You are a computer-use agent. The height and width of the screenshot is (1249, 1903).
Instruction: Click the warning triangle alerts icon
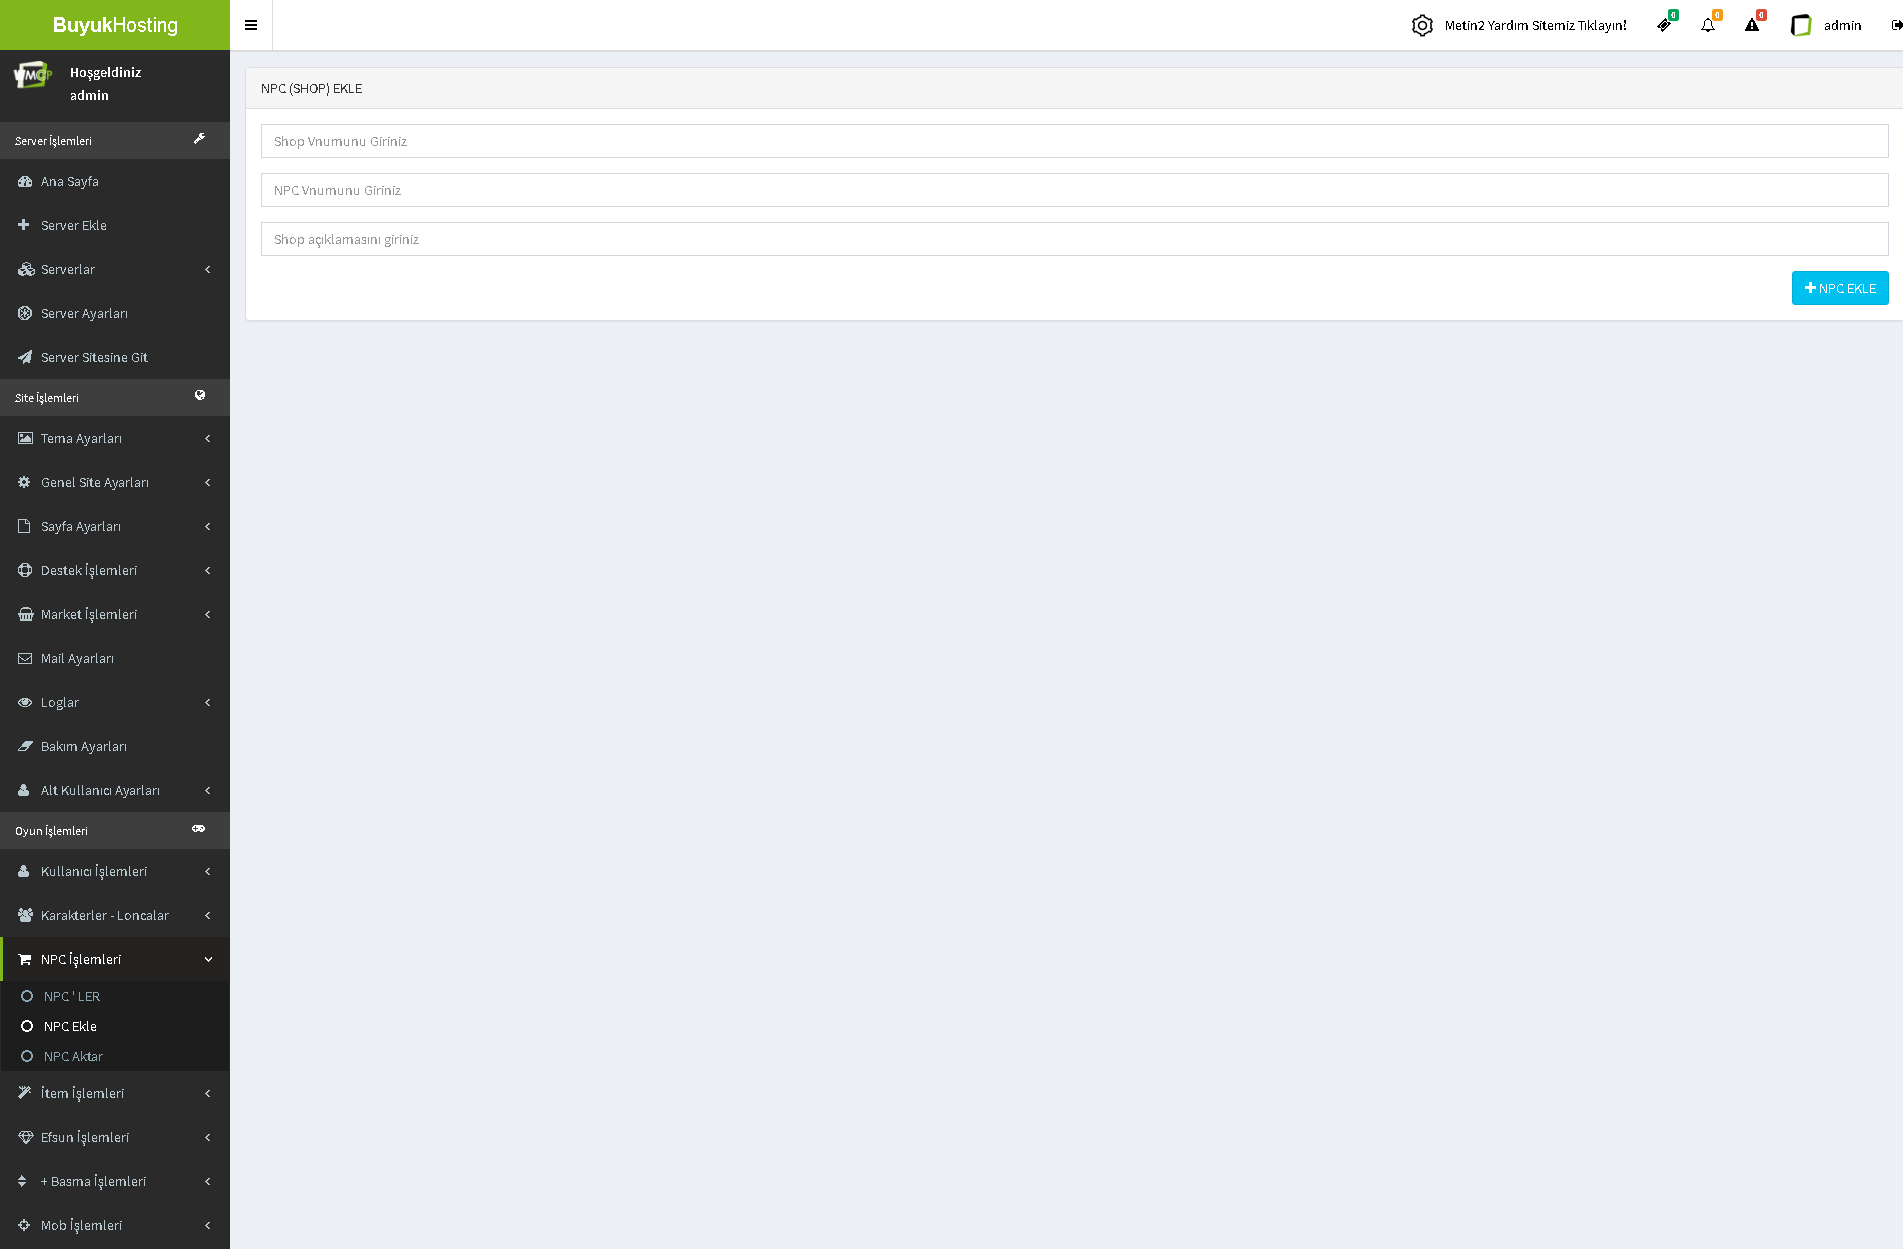(x=1752, y=26)
